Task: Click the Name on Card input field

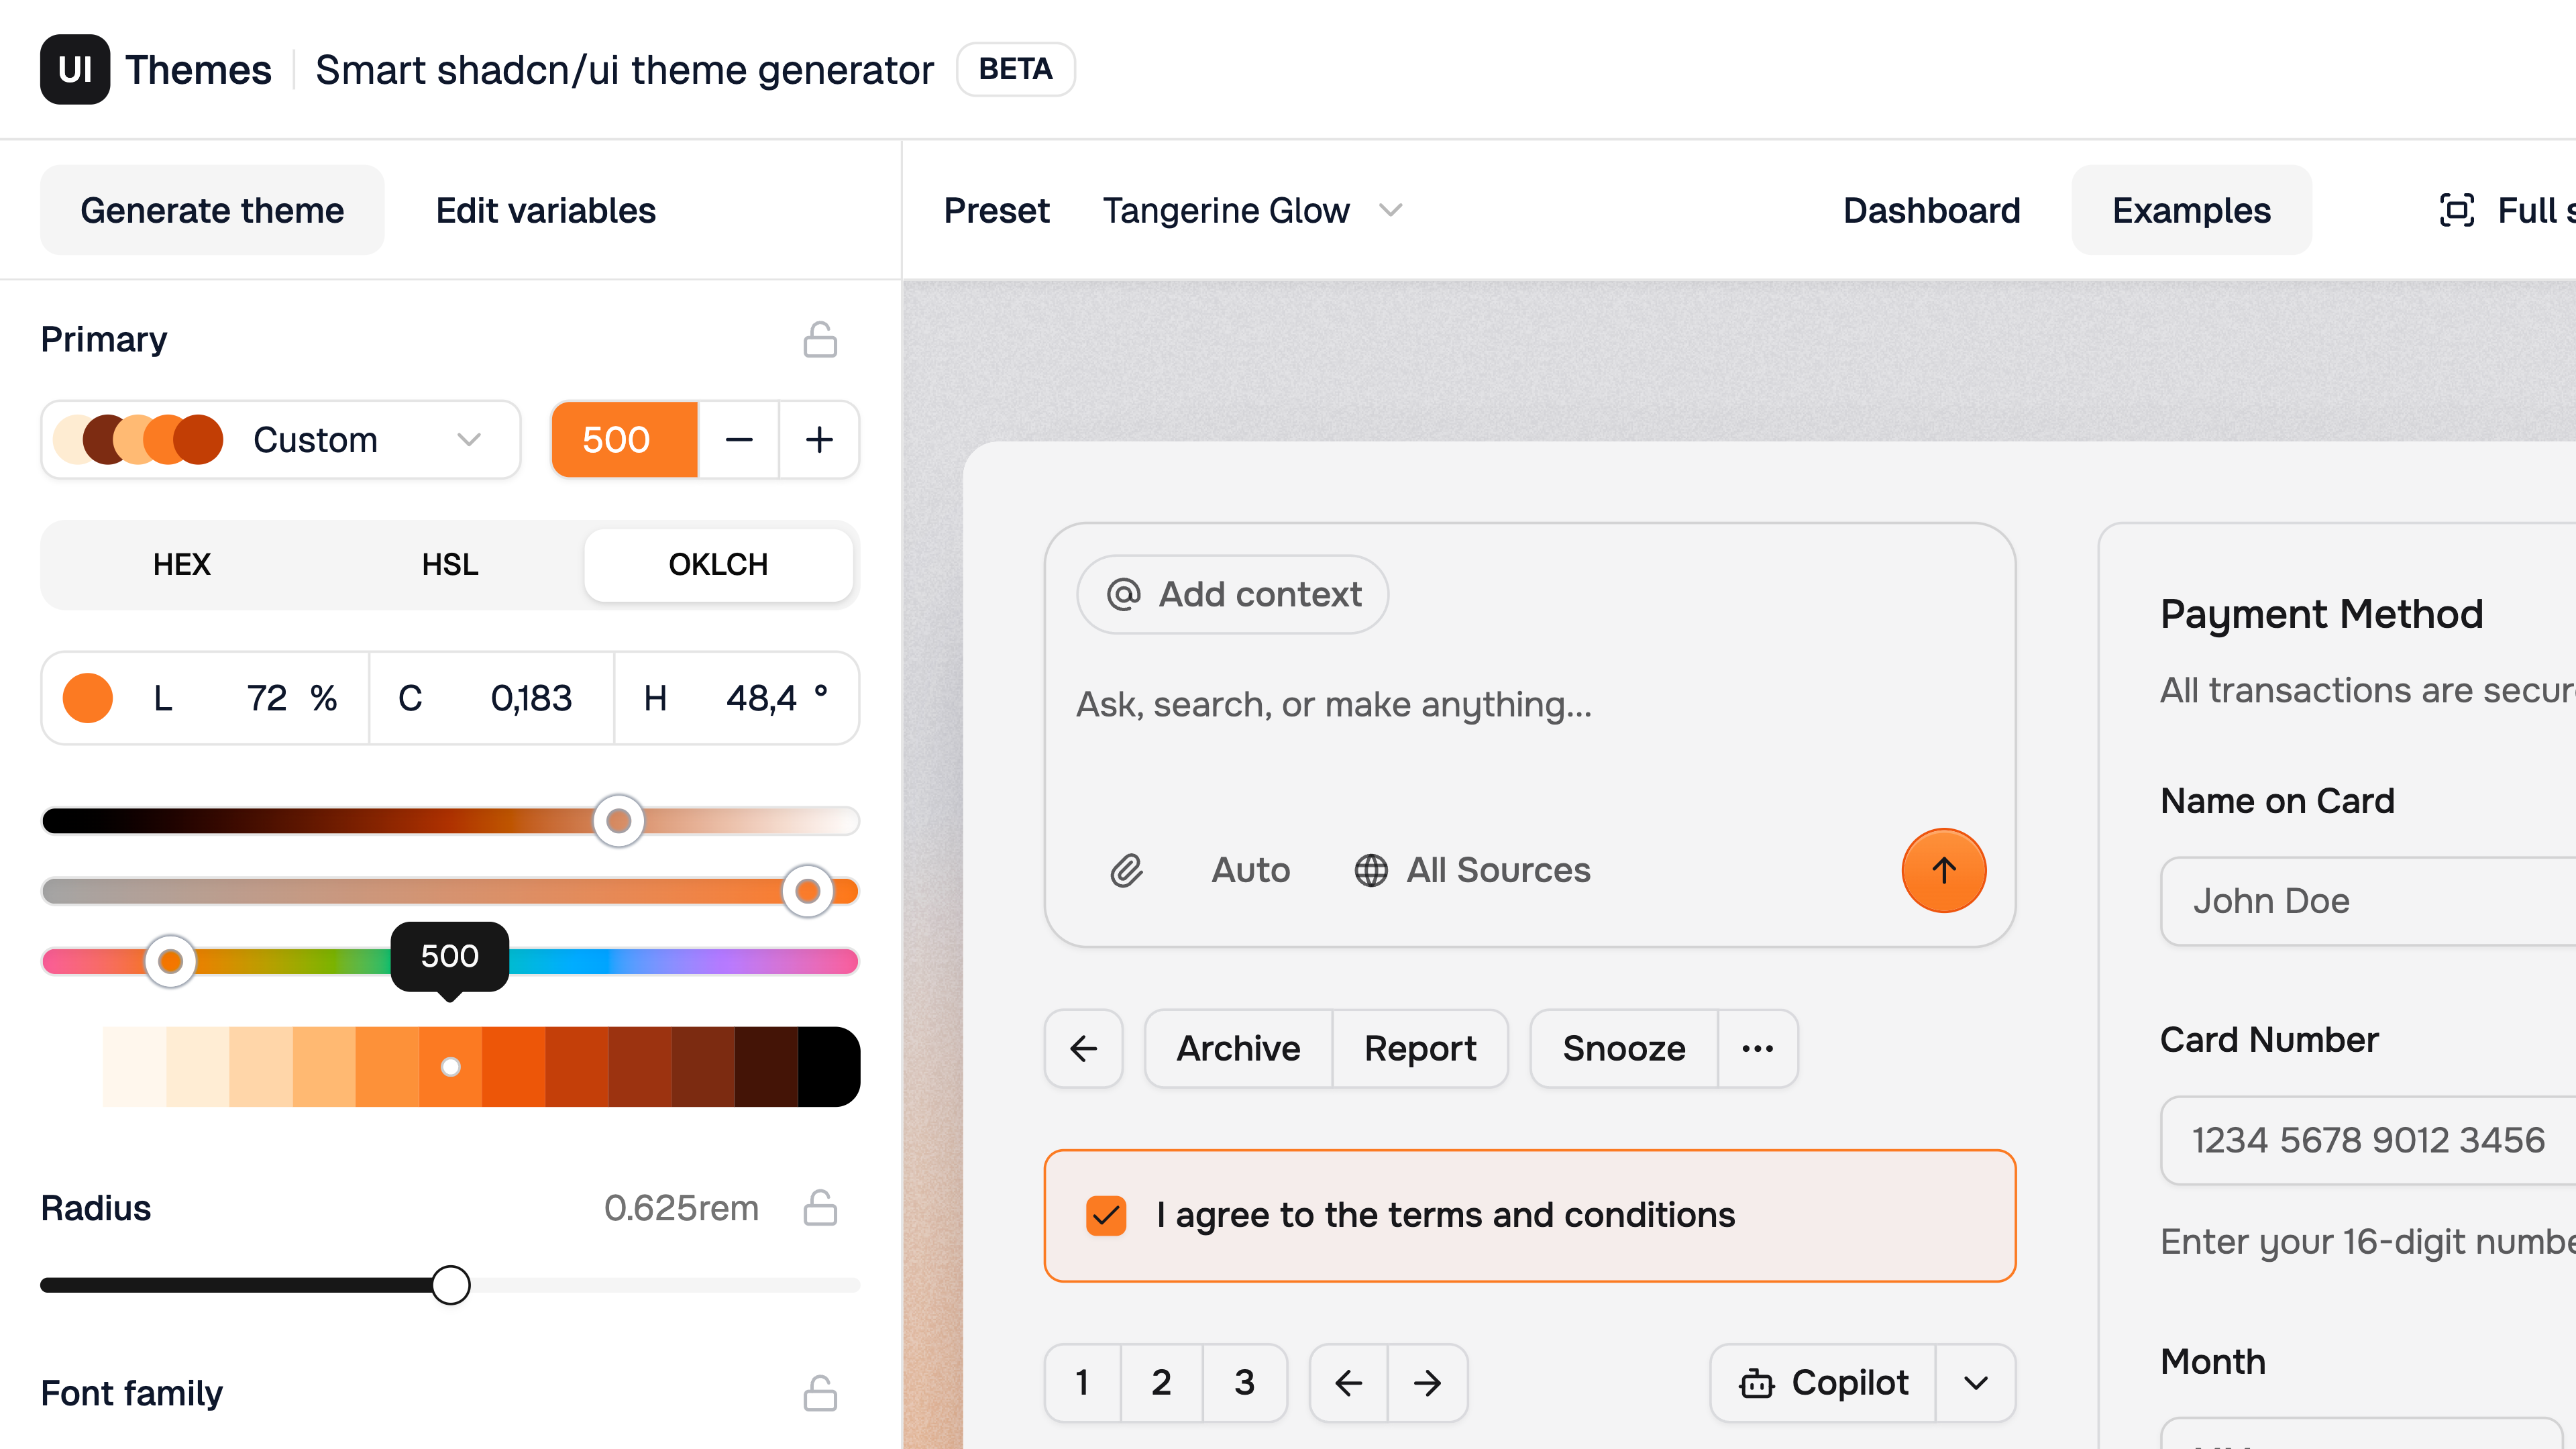Action: click(2370, 900)
